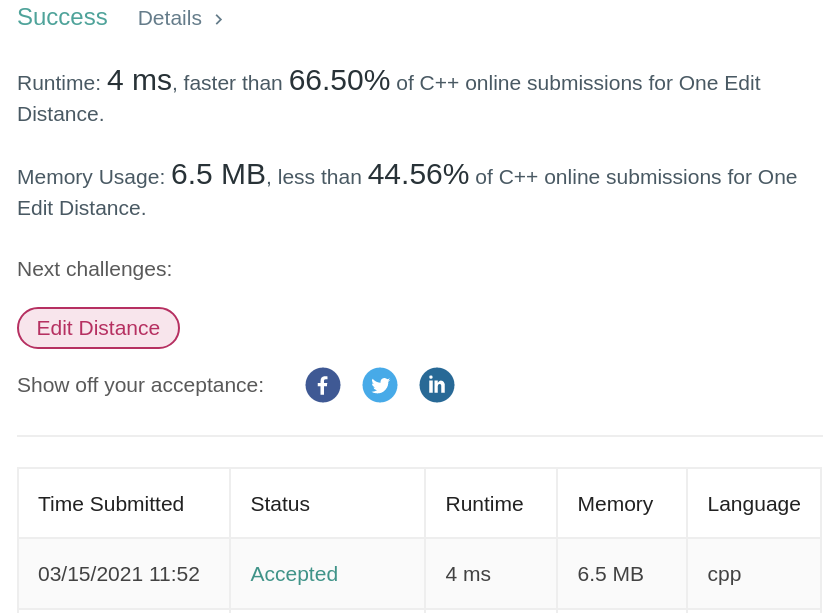Open the Edit Distance challenge
The height and width of the screenshot is (613, 829).
pyautogui.click(x=98, y=328)
